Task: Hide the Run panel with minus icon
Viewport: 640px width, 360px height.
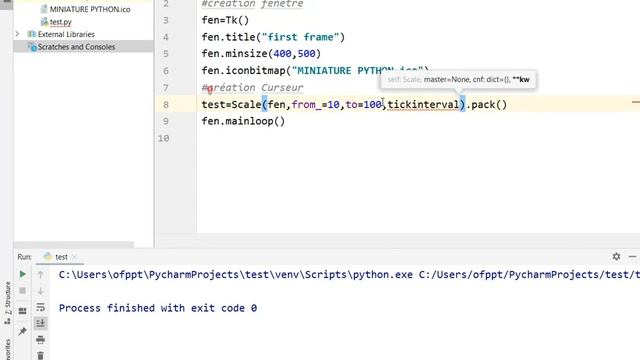Action: coord(633,256)
